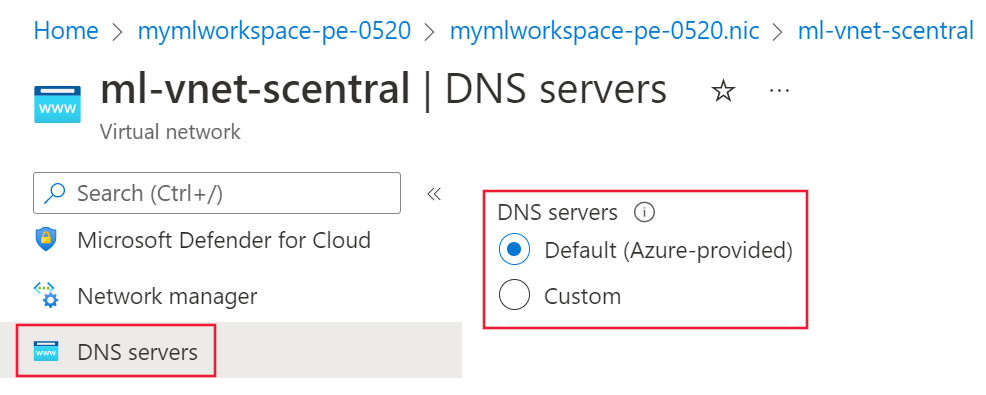Click the DNS servers info icon
The height and width of the screenshot is (395, 986).
point(645,213)
